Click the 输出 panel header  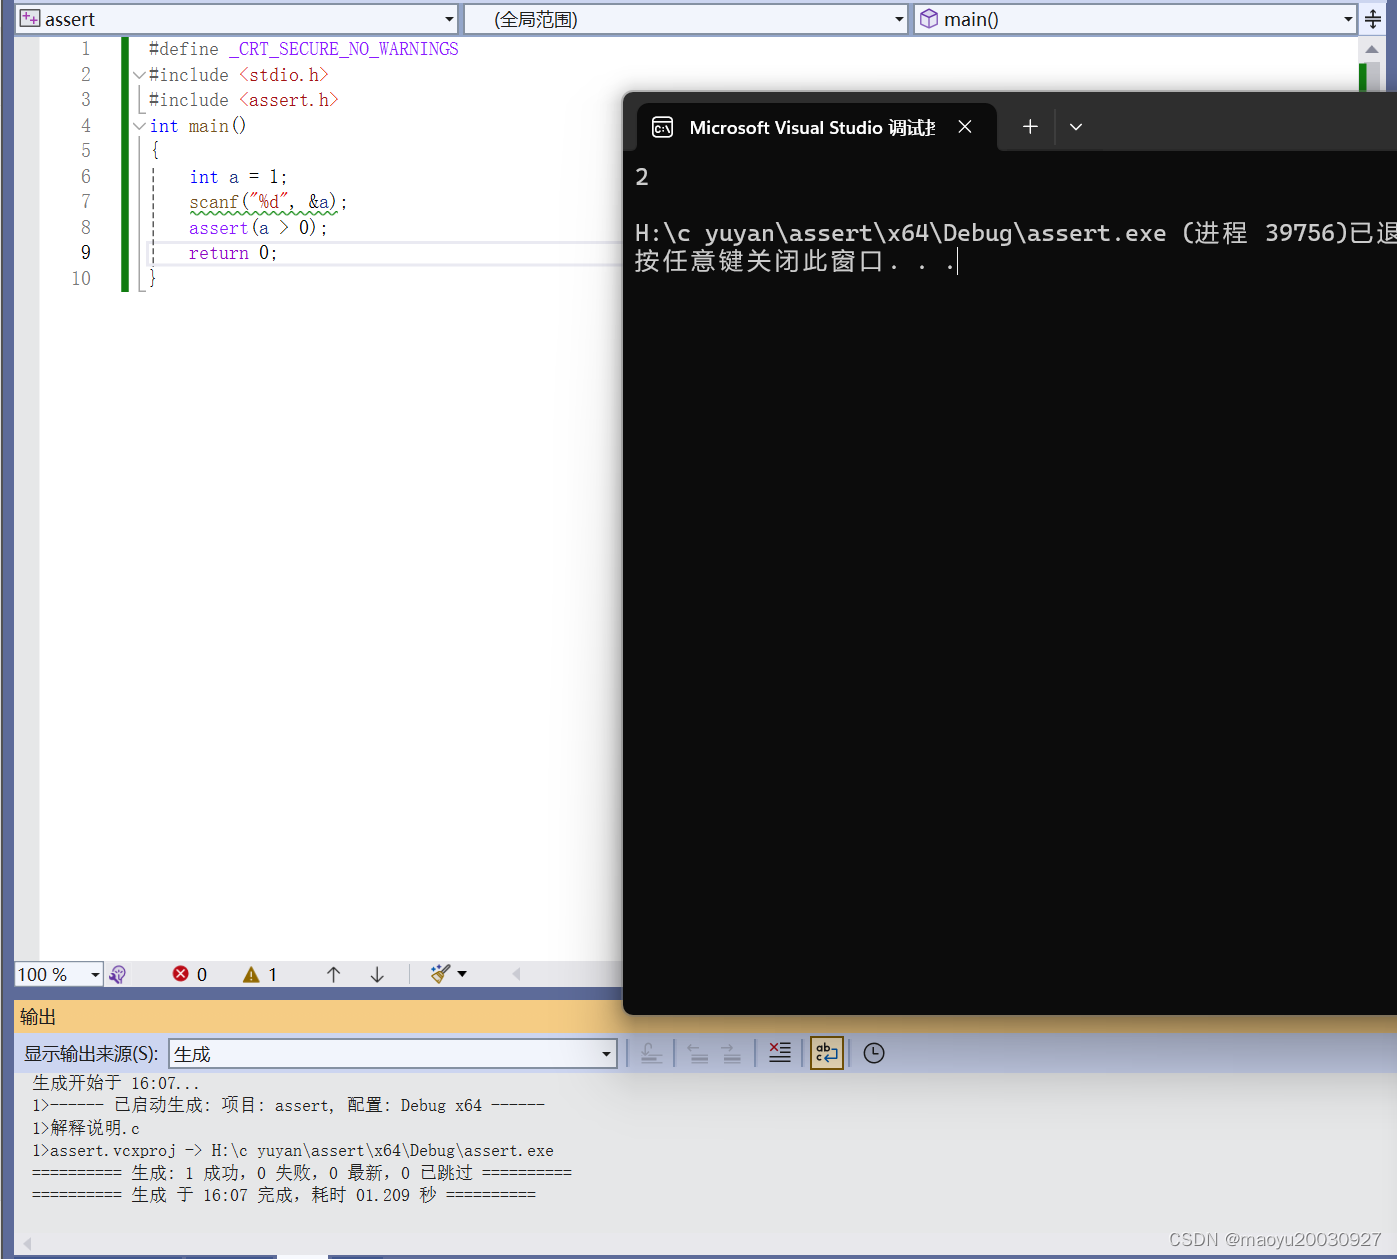(x=36, y=1016)
